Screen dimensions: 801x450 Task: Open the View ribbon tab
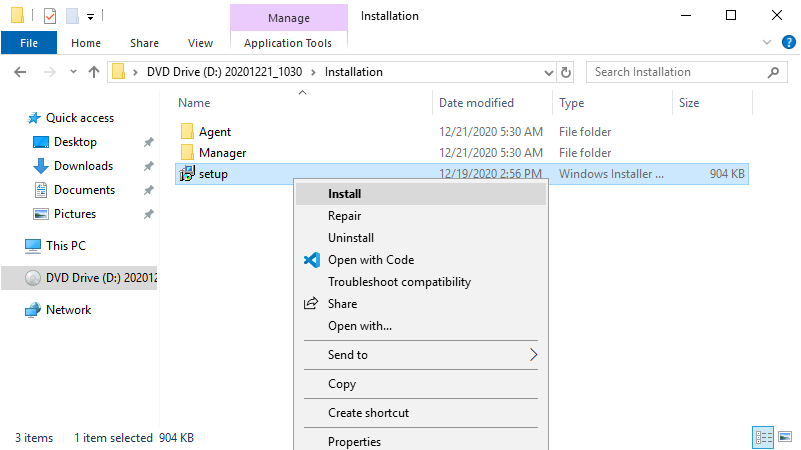pyautogui.click(x=200, y=43)
